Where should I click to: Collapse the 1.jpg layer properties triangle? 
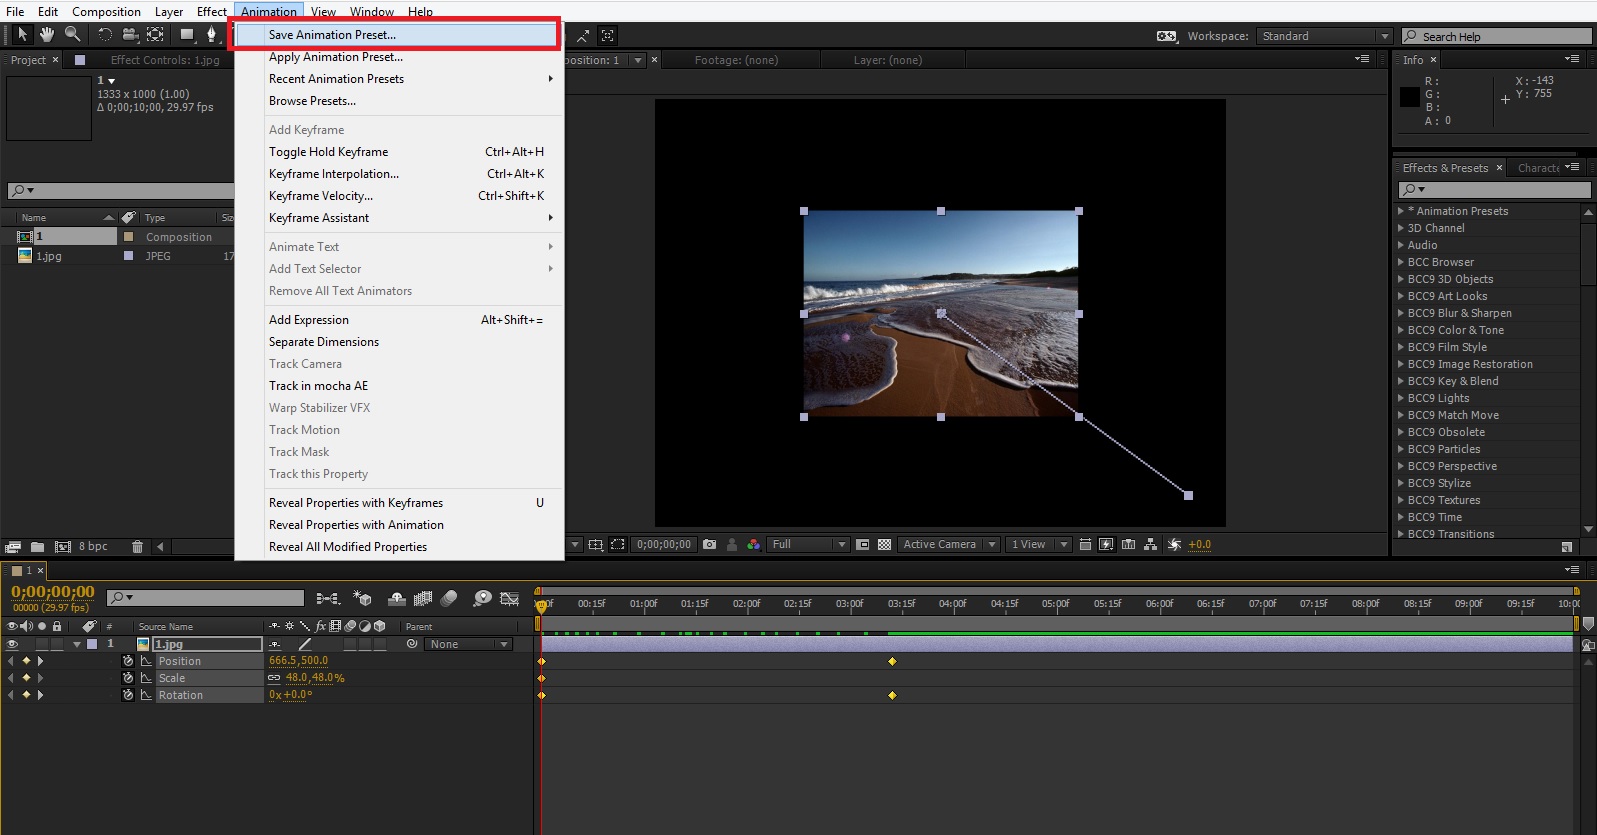77,645
